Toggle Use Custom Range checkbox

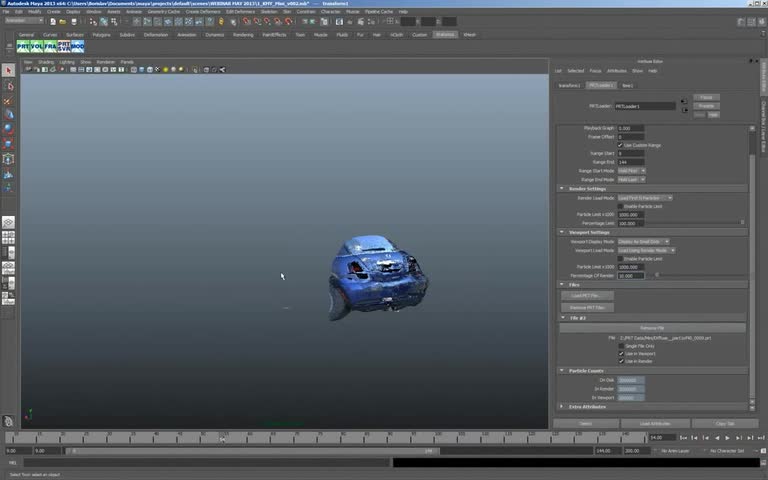point(621,145)
